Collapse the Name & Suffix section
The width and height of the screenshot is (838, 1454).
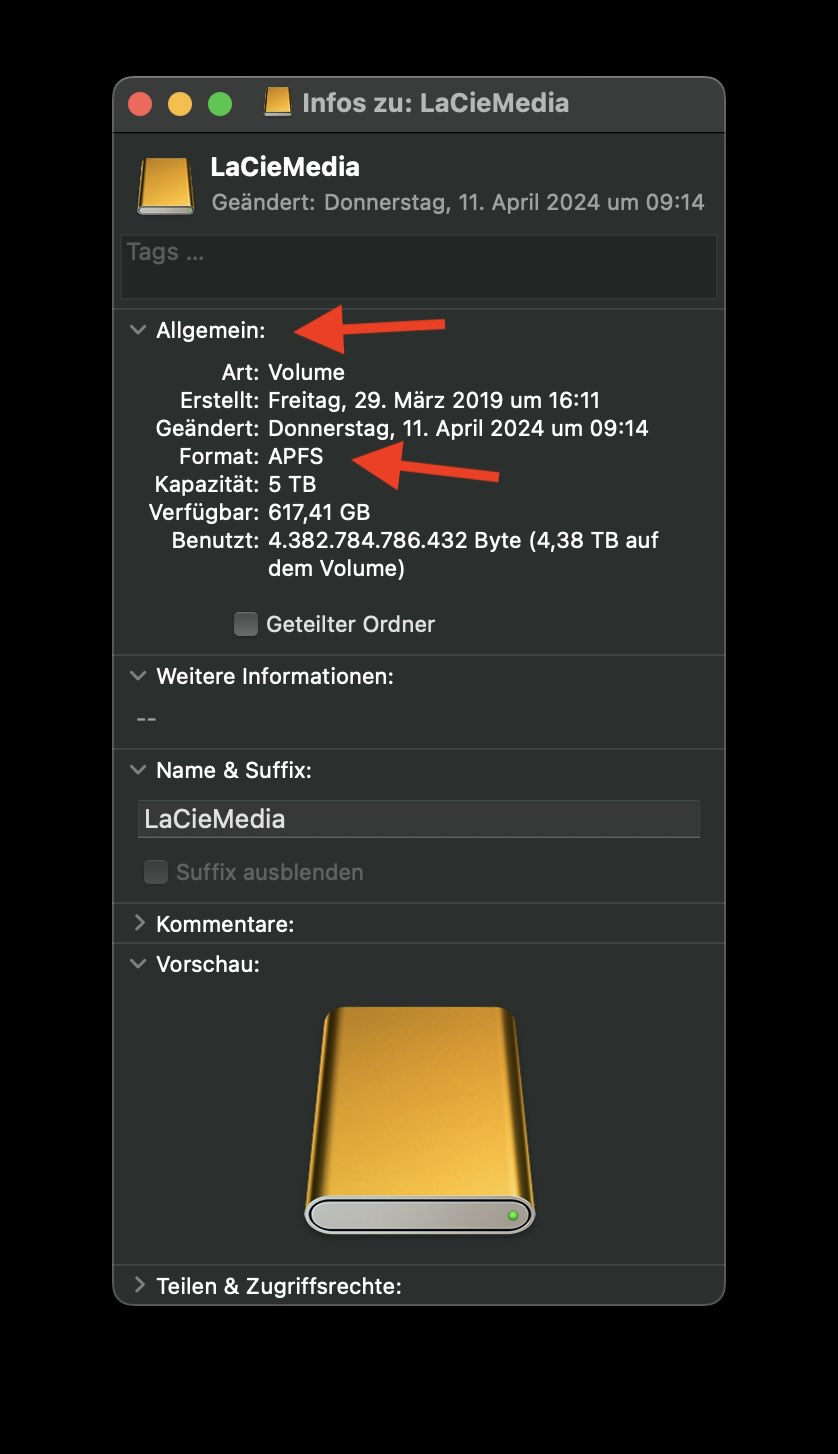139,770
